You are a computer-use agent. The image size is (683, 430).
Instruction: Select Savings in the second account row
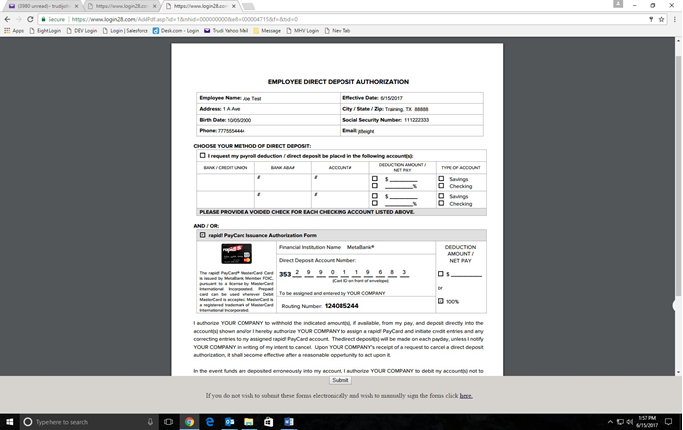pyautogui.click(x=441, y=196)
